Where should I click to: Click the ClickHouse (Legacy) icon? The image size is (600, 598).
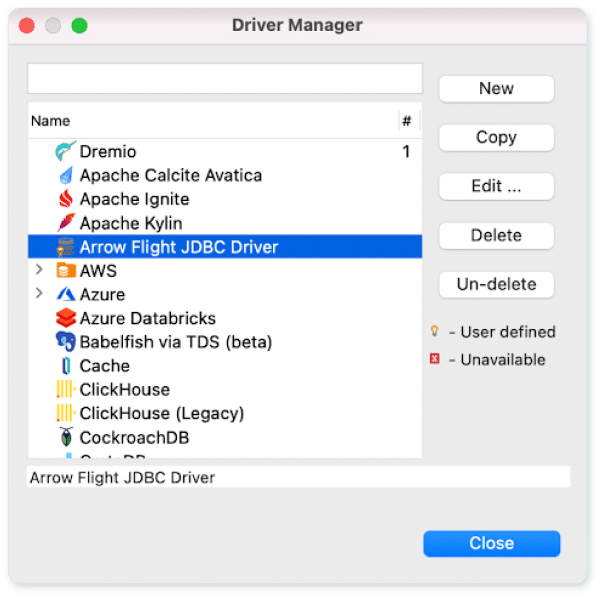[x=66, y=414]
